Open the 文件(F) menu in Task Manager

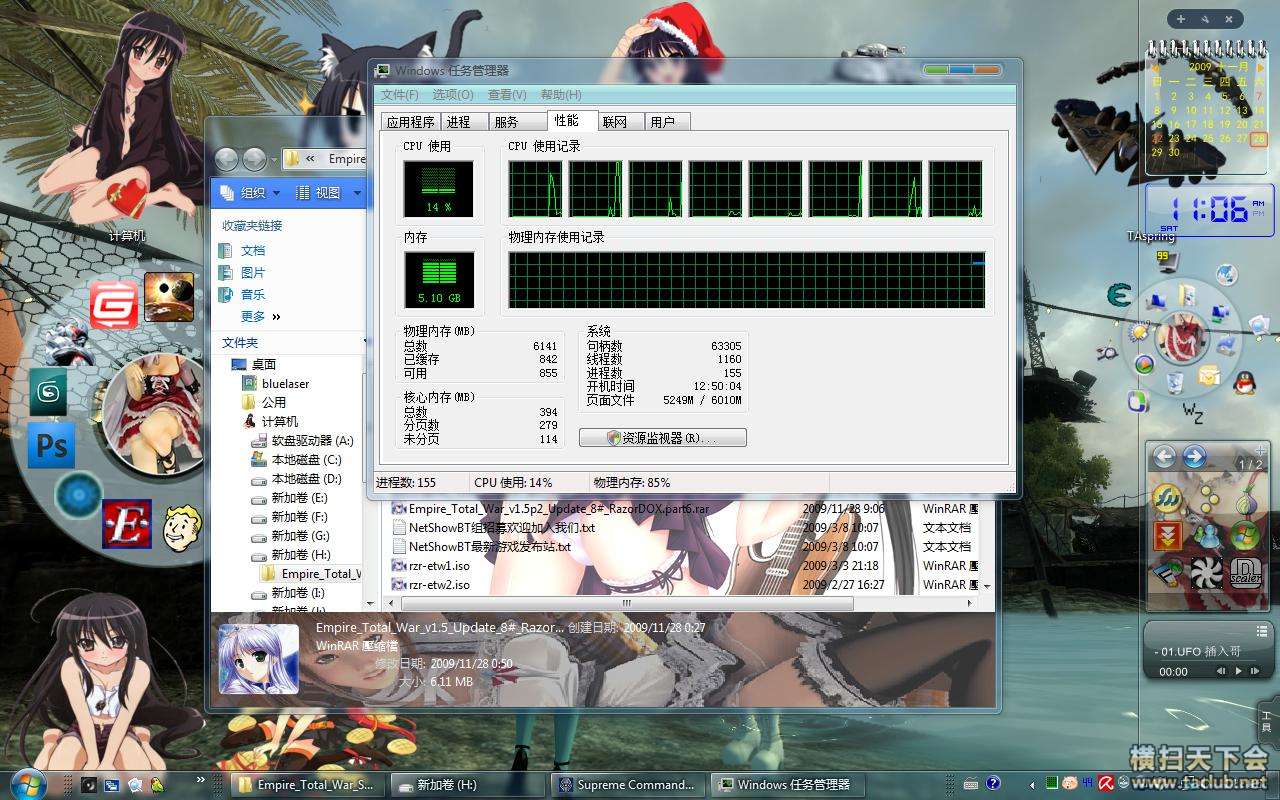(400, 95)
